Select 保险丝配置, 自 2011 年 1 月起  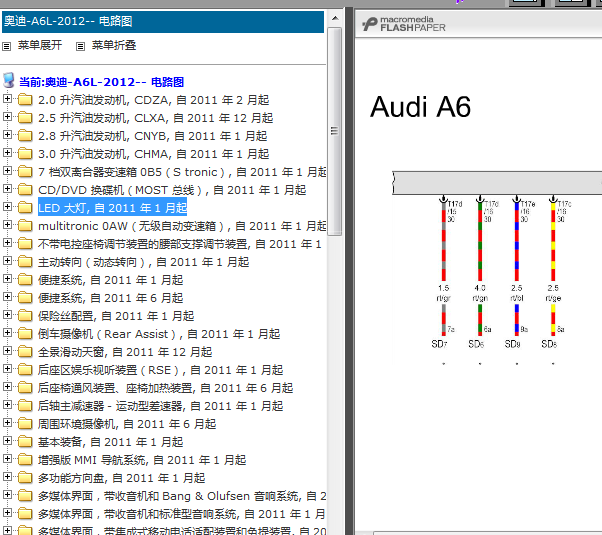coord(116,316)
